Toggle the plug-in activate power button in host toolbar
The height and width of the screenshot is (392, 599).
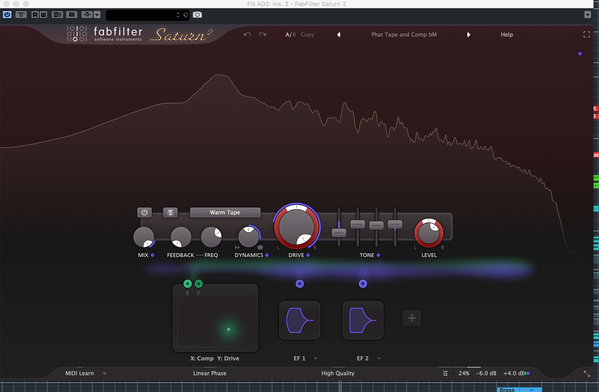(x=7, y=15)
